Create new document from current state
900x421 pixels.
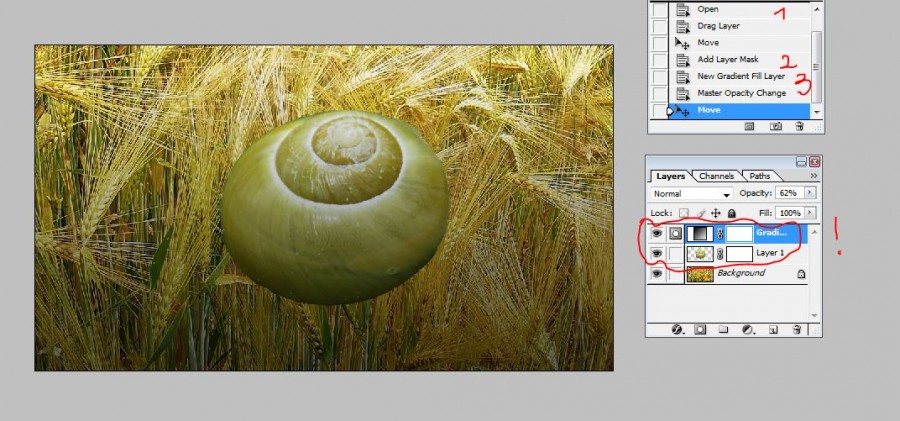click(x=751, y=127)
